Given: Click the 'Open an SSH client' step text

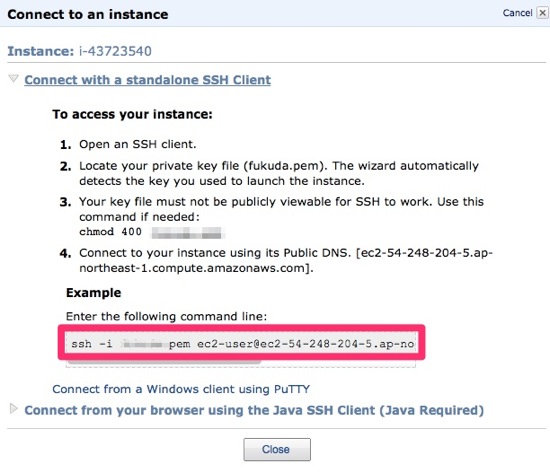Looking at the screenshot, I should pos(138,144).
